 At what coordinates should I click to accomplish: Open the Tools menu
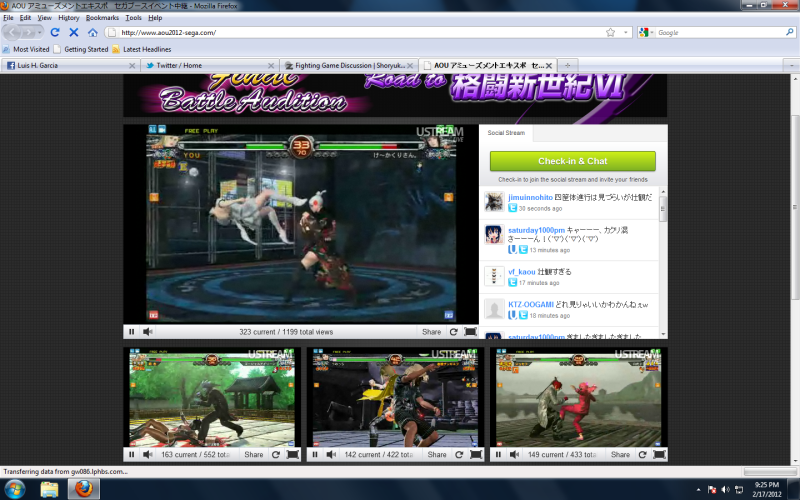[x=133, y=17]
